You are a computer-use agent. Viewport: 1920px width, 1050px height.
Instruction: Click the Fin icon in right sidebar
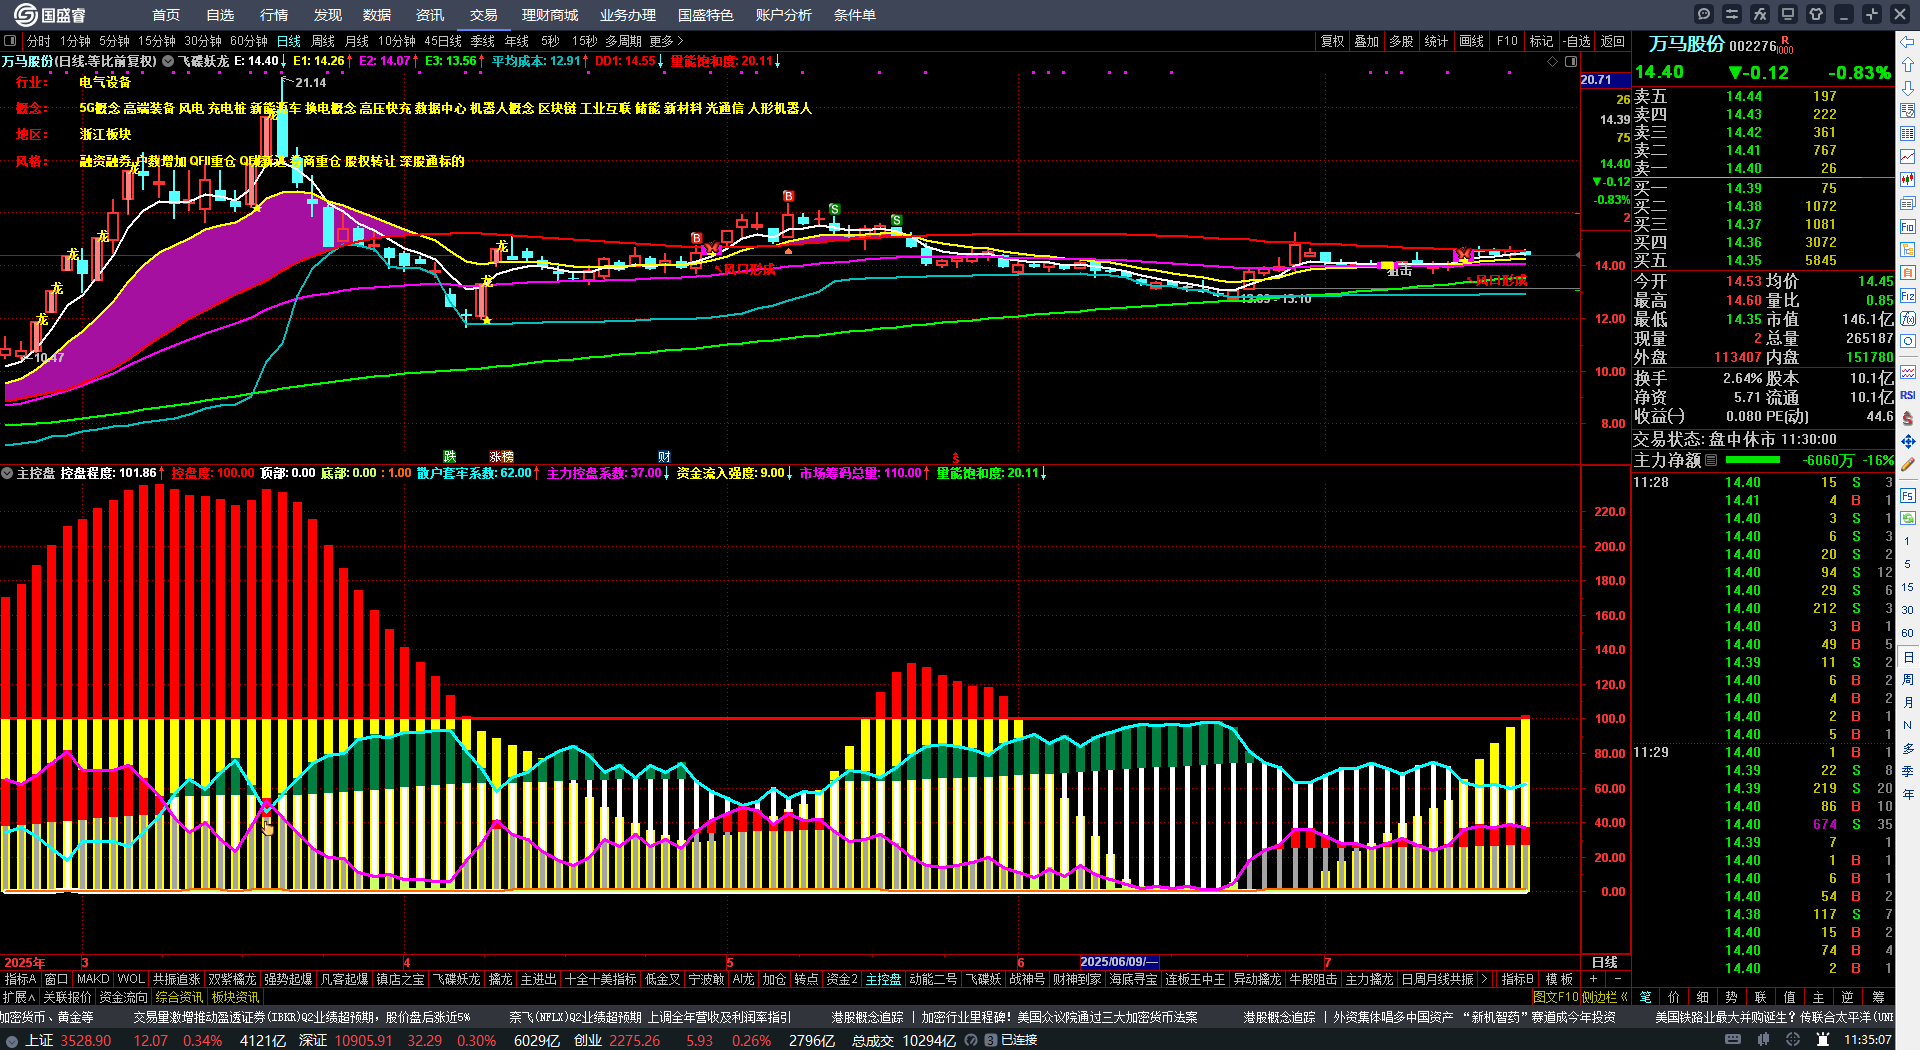click(1908, 227)
